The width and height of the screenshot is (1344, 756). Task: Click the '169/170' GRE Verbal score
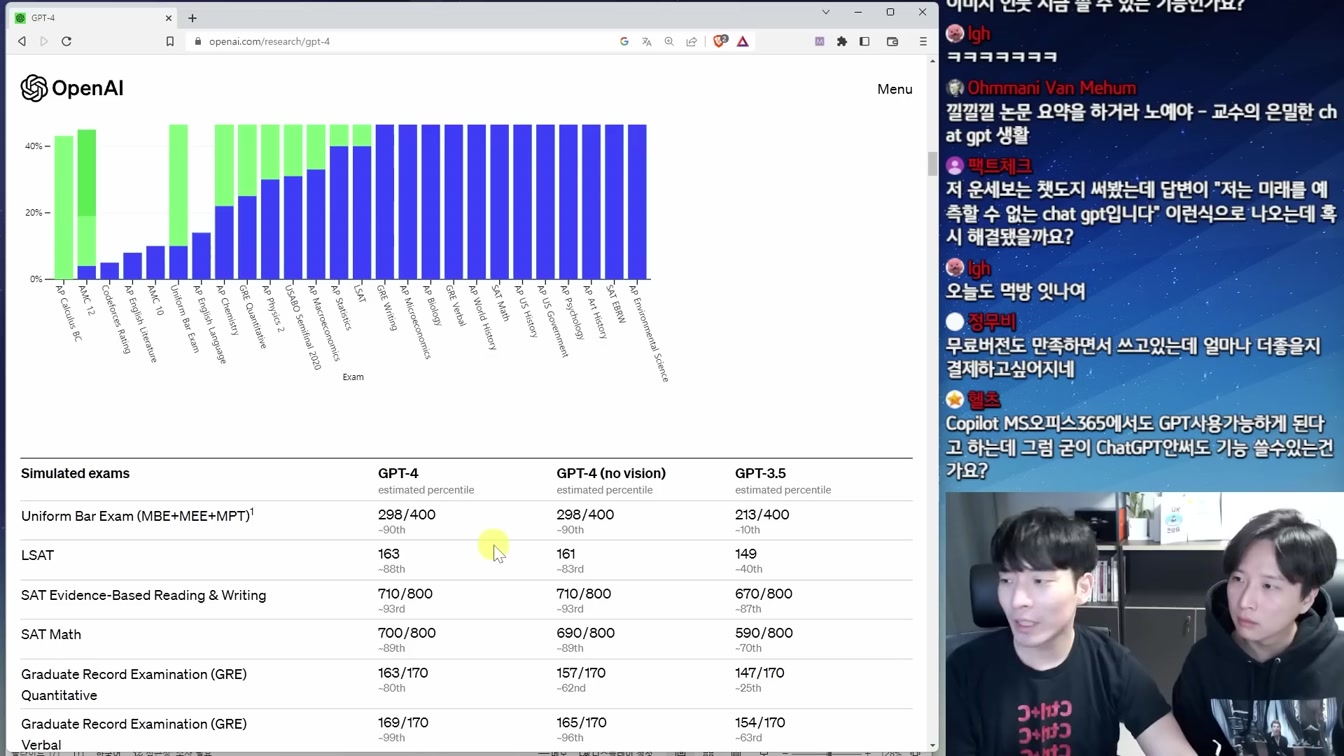[403, 722]
